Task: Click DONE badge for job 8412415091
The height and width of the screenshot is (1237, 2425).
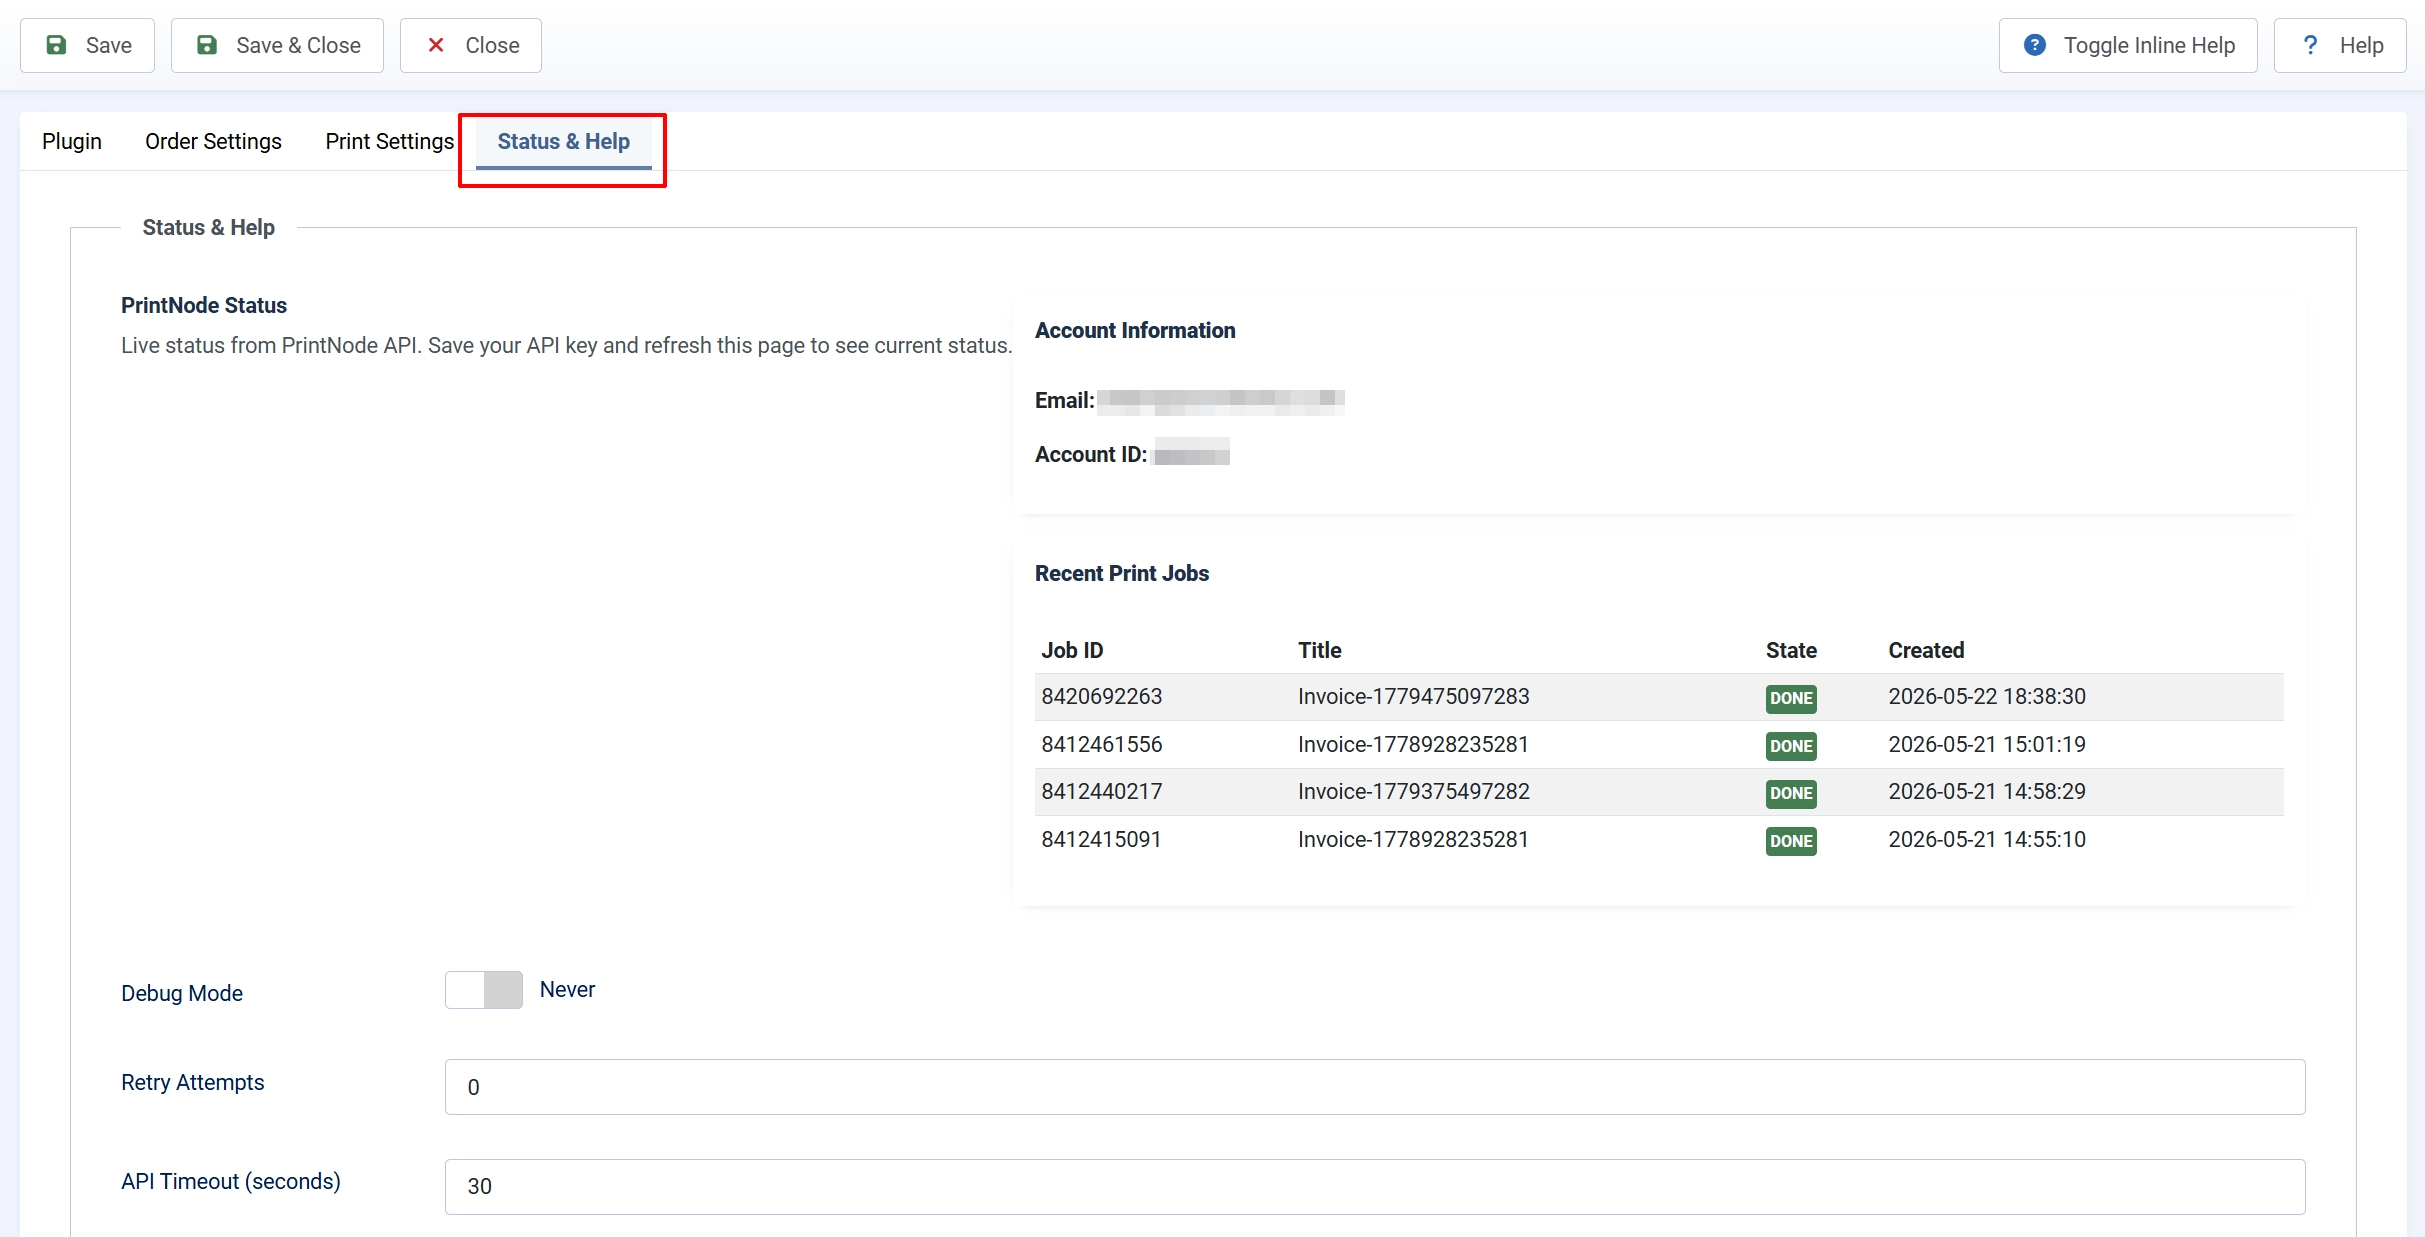Action: click(1791, 841)
